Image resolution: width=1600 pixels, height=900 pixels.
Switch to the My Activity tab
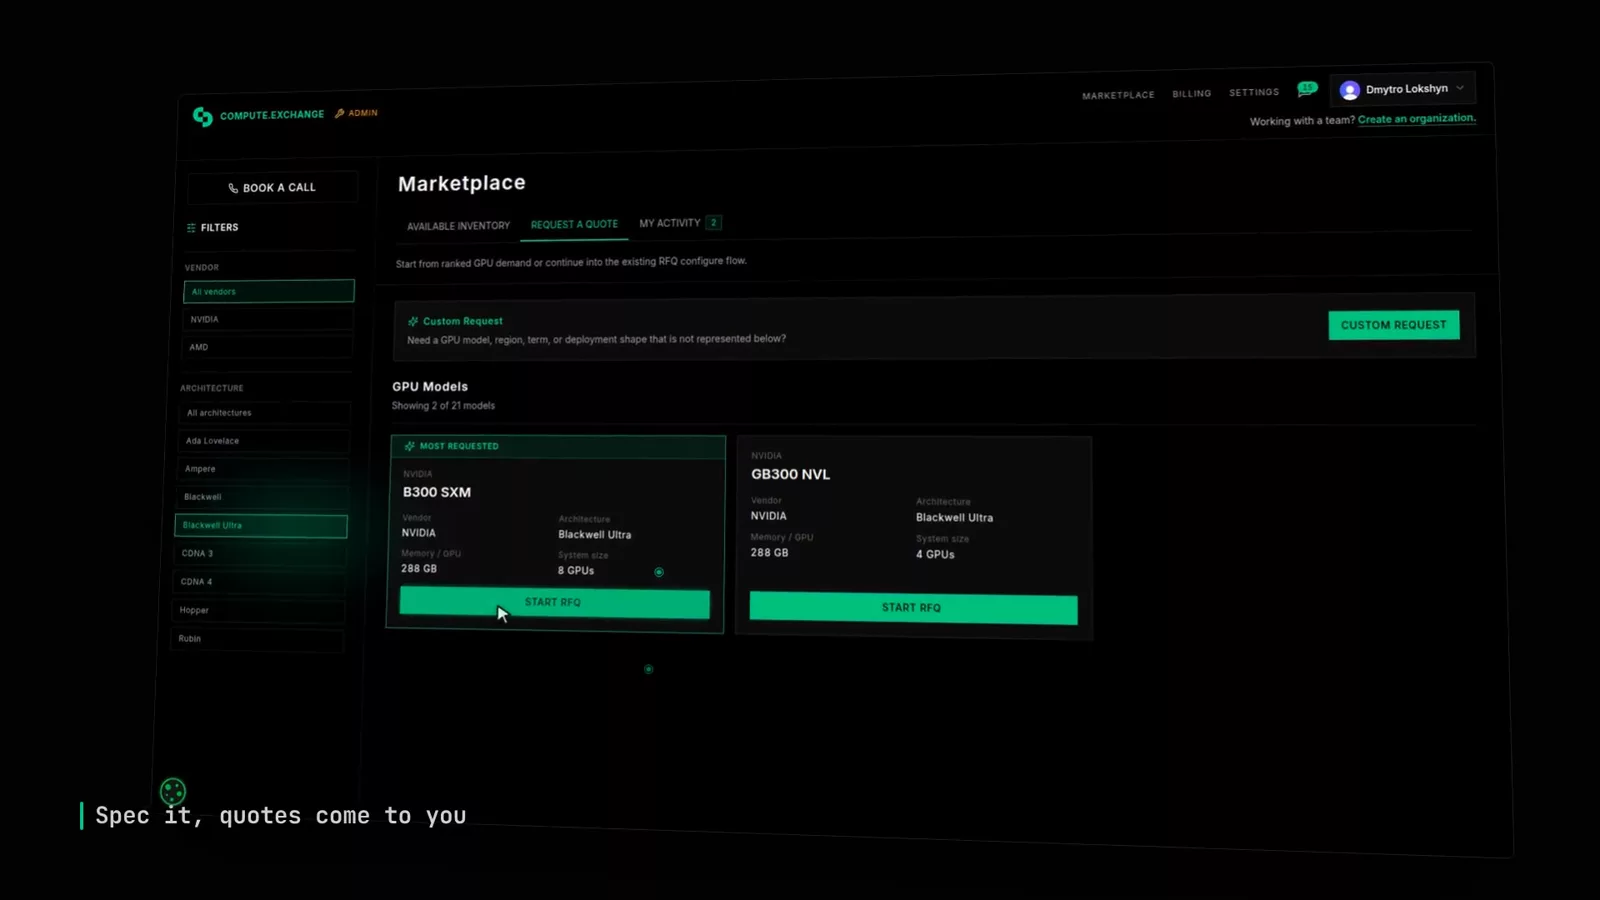tap(679, 223)
